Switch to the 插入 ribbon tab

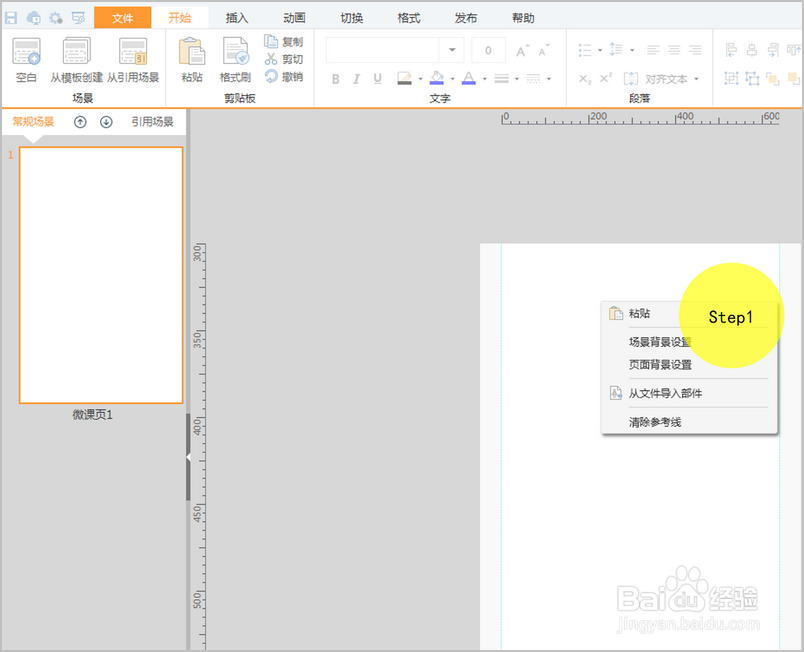[237, 18]
